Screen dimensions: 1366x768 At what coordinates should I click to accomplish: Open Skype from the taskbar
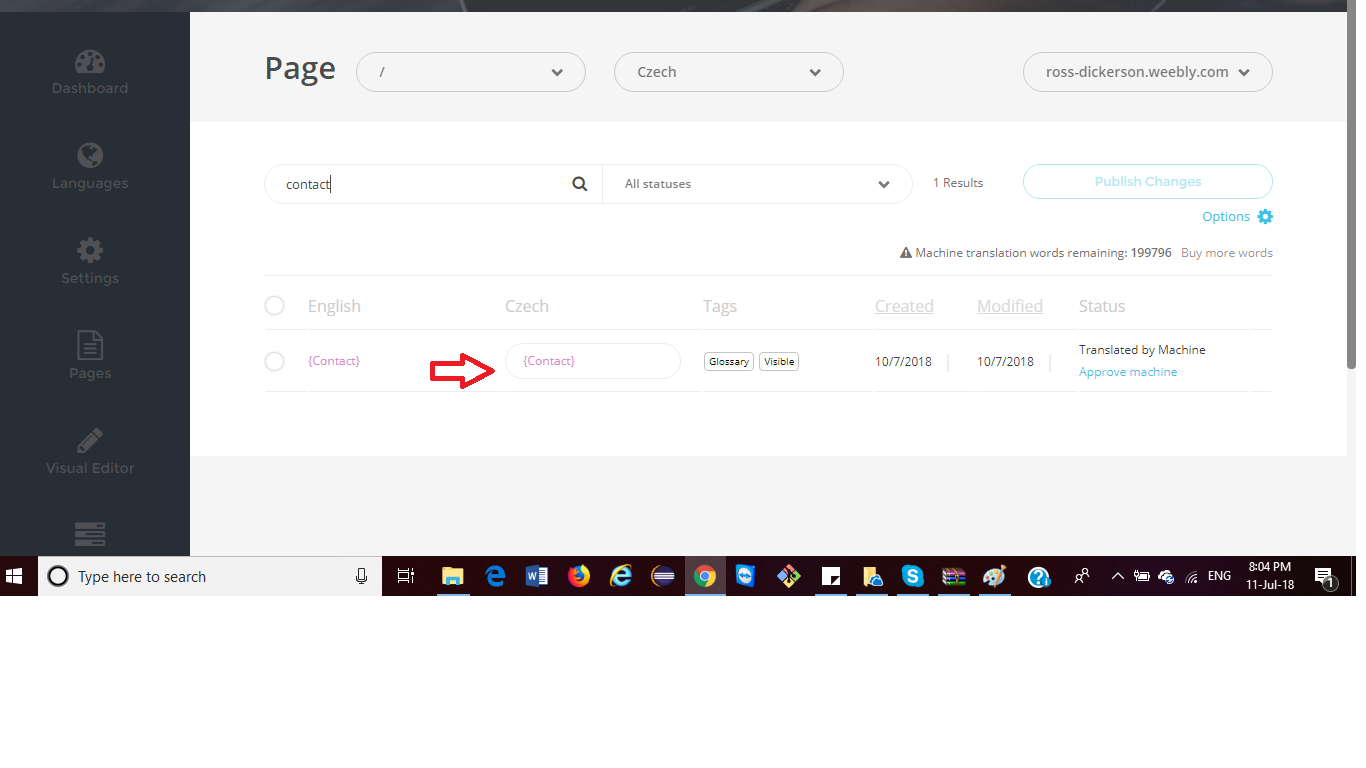[x=912, y=576]
